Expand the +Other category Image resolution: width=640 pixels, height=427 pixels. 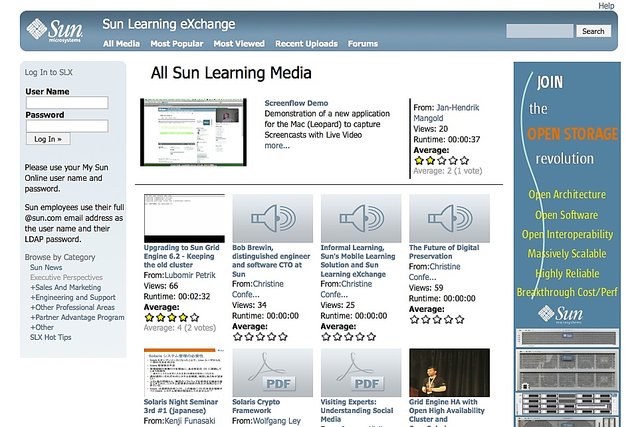(42, 327)
